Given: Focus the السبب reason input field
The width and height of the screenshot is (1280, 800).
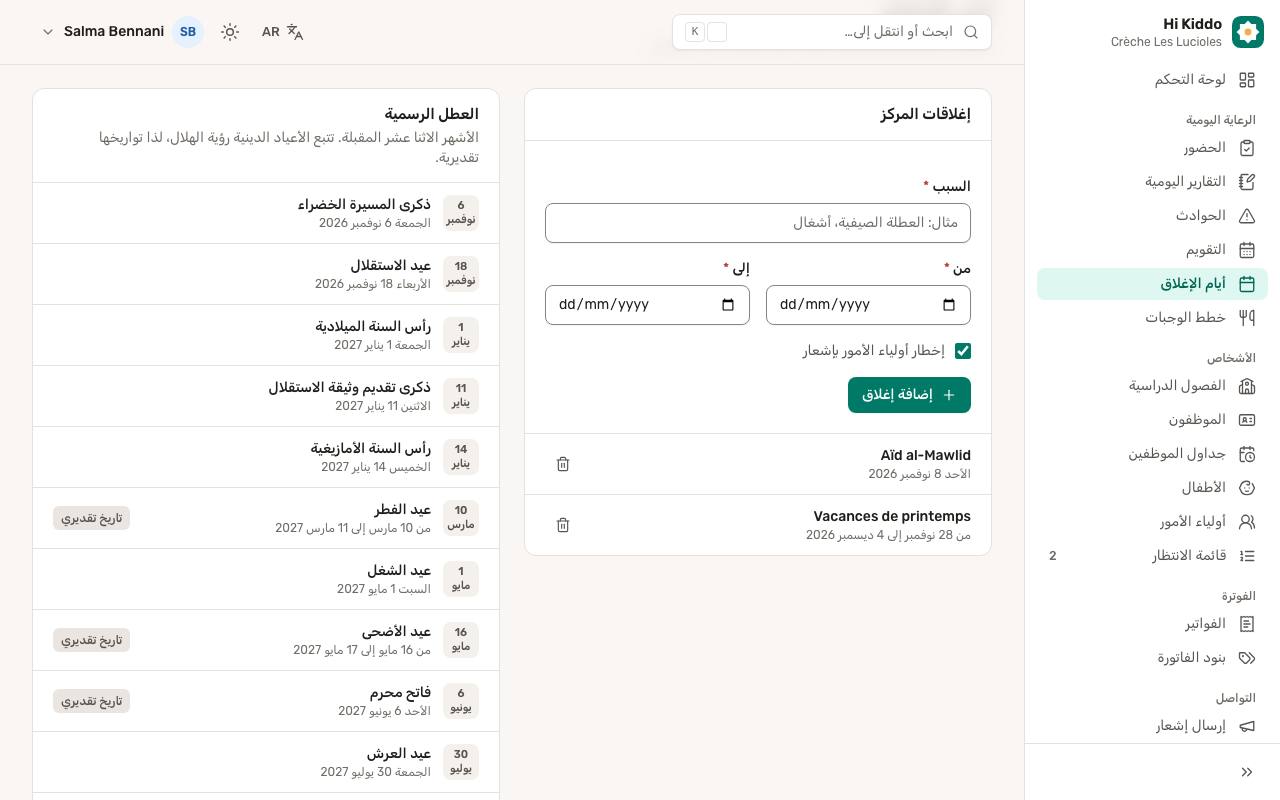Looking at the screenshot, I should (x=758, y=223).
